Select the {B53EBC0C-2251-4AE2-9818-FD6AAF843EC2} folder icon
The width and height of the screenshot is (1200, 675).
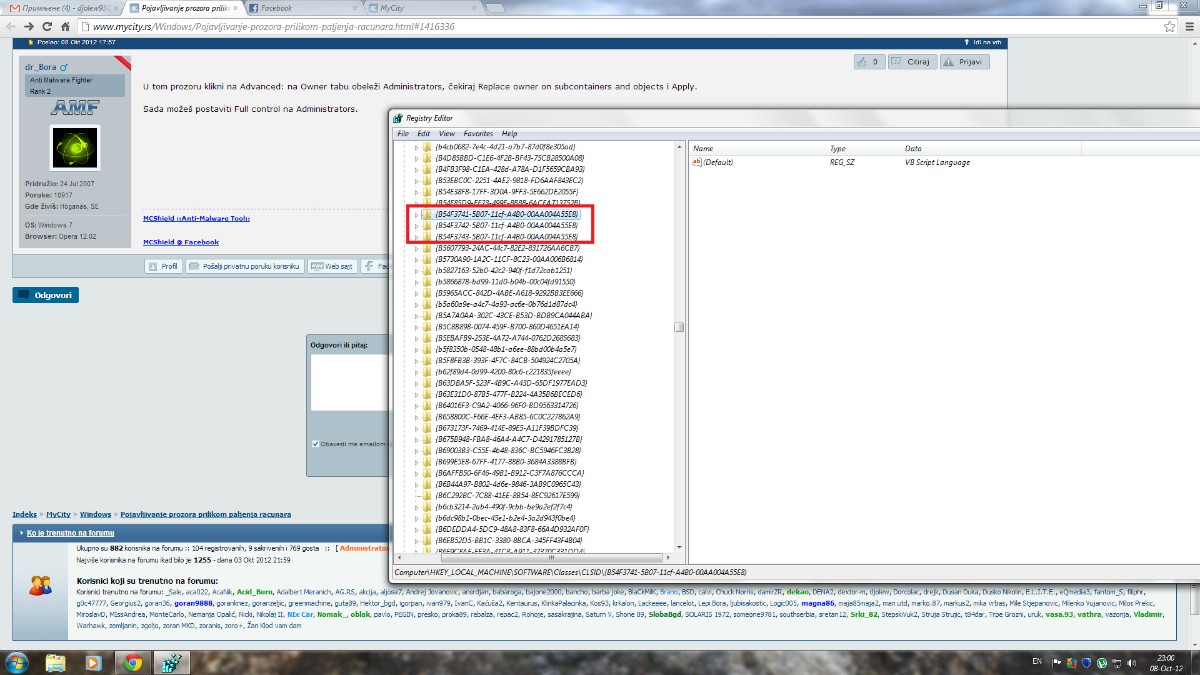(427, 180)
